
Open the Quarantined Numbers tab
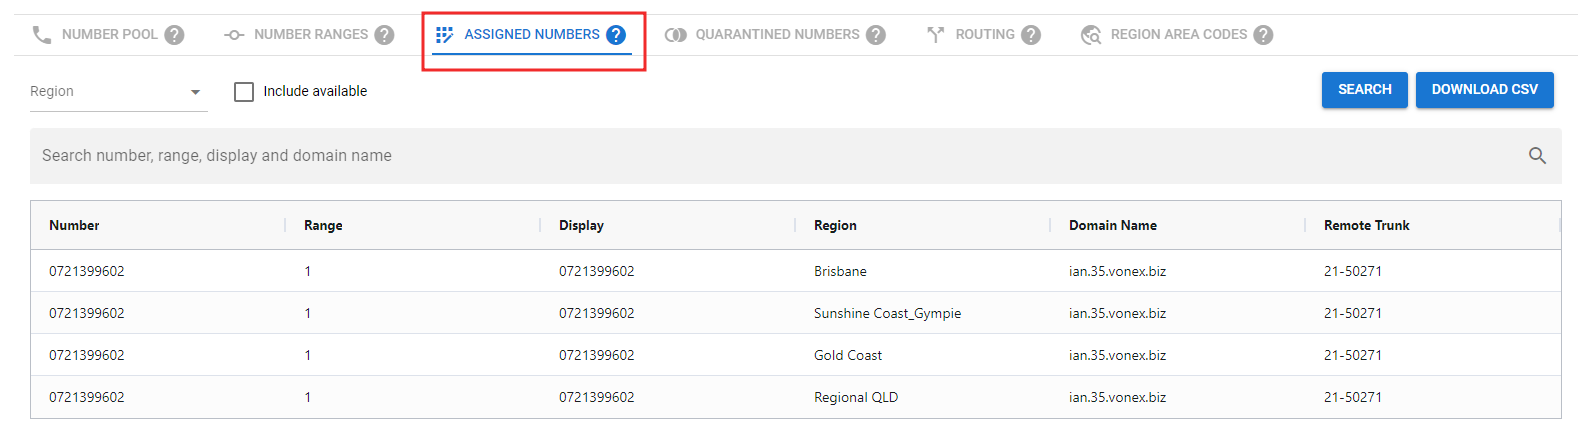tap(776, 35)
